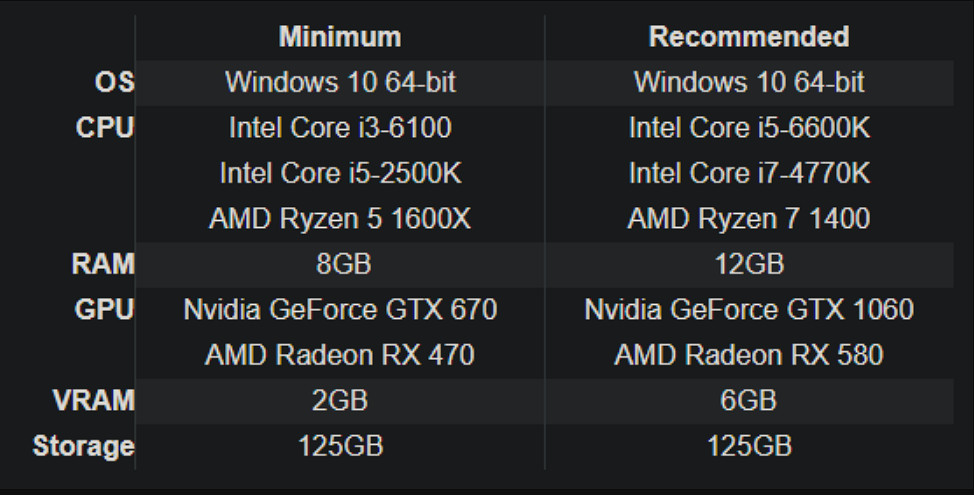
Task: Click the Nvidia GeForce GTX 670 text
Action: [x=340, y=309]
